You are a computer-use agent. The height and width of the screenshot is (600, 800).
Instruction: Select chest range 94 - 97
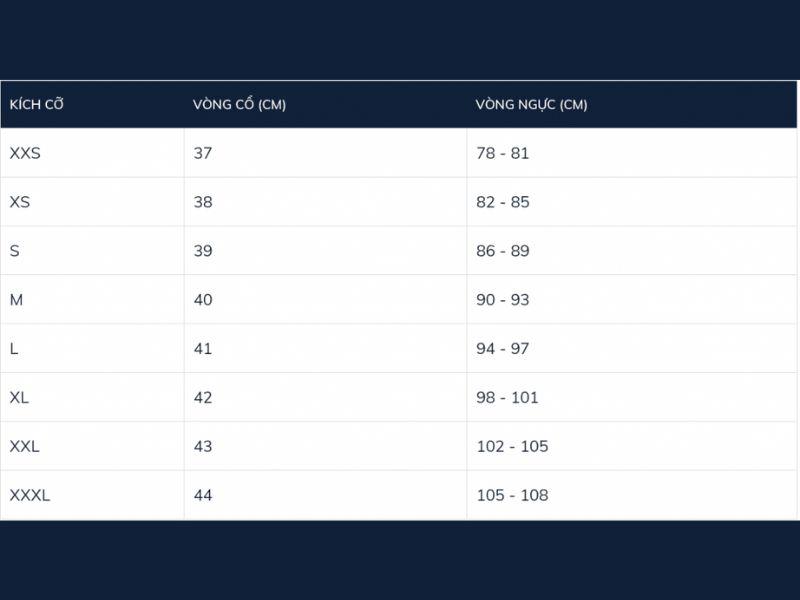(503, 348)
